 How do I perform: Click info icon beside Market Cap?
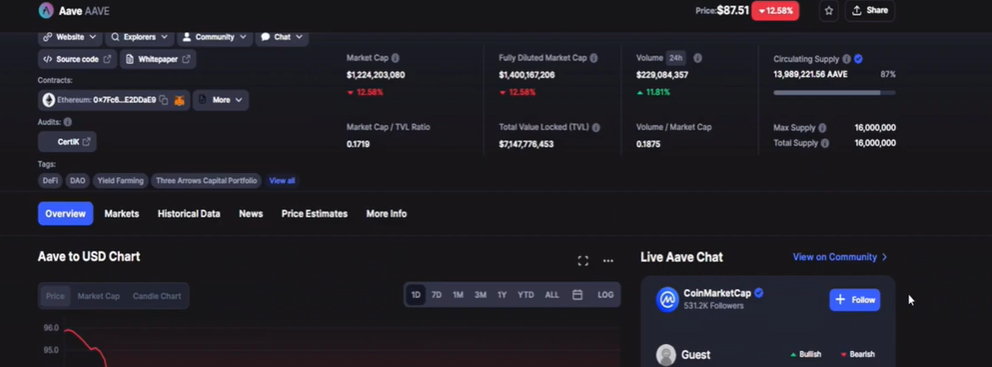click(395, 58)
